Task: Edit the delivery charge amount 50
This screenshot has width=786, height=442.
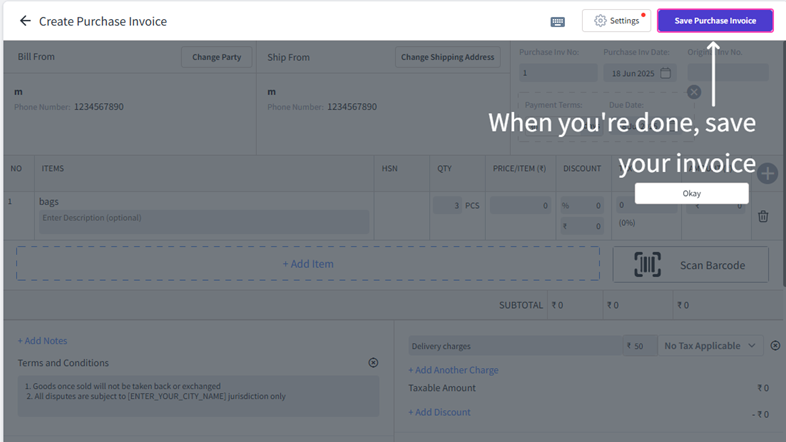Action: click(640, 346)
